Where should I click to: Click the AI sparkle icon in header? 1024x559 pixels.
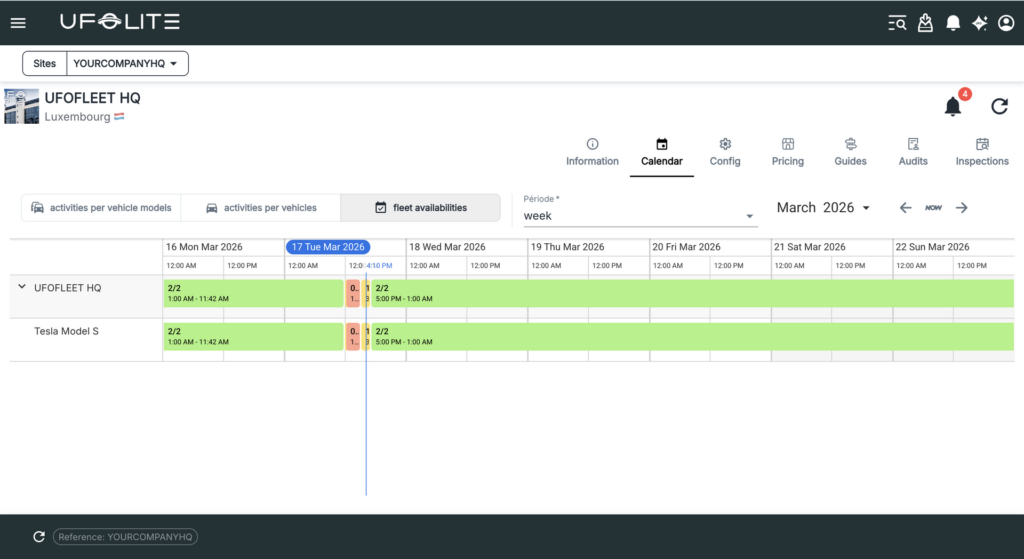click(980, 22)
